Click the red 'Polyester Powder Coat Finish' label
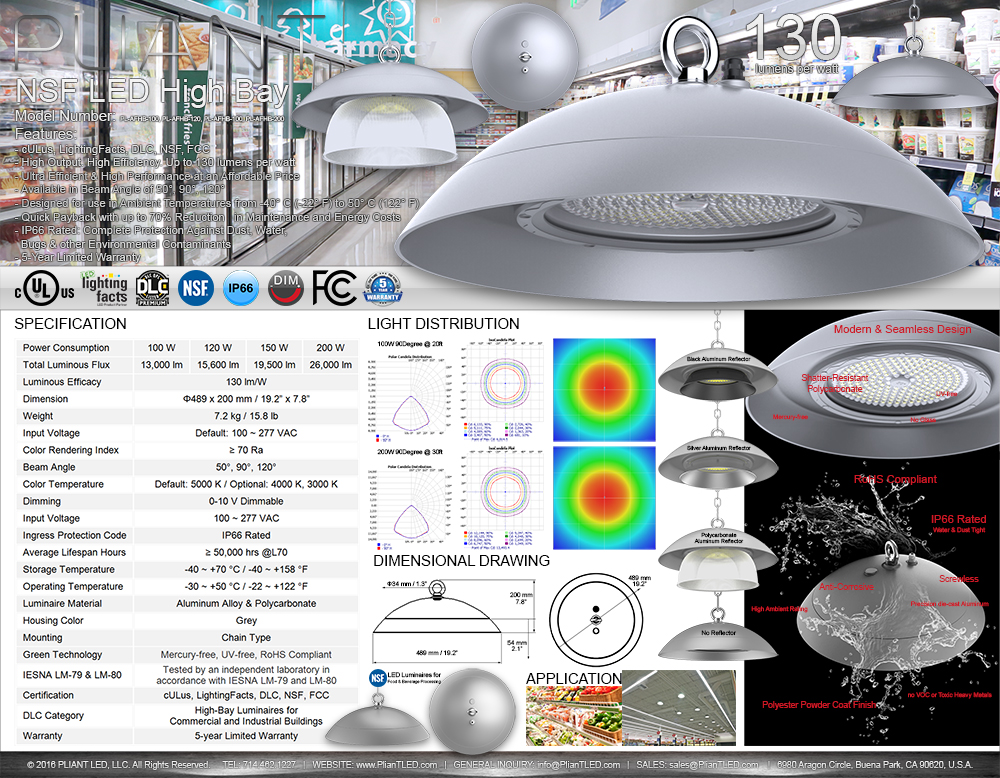Image resolution: width=1000 pixels, height=778 pixels. 820,705
